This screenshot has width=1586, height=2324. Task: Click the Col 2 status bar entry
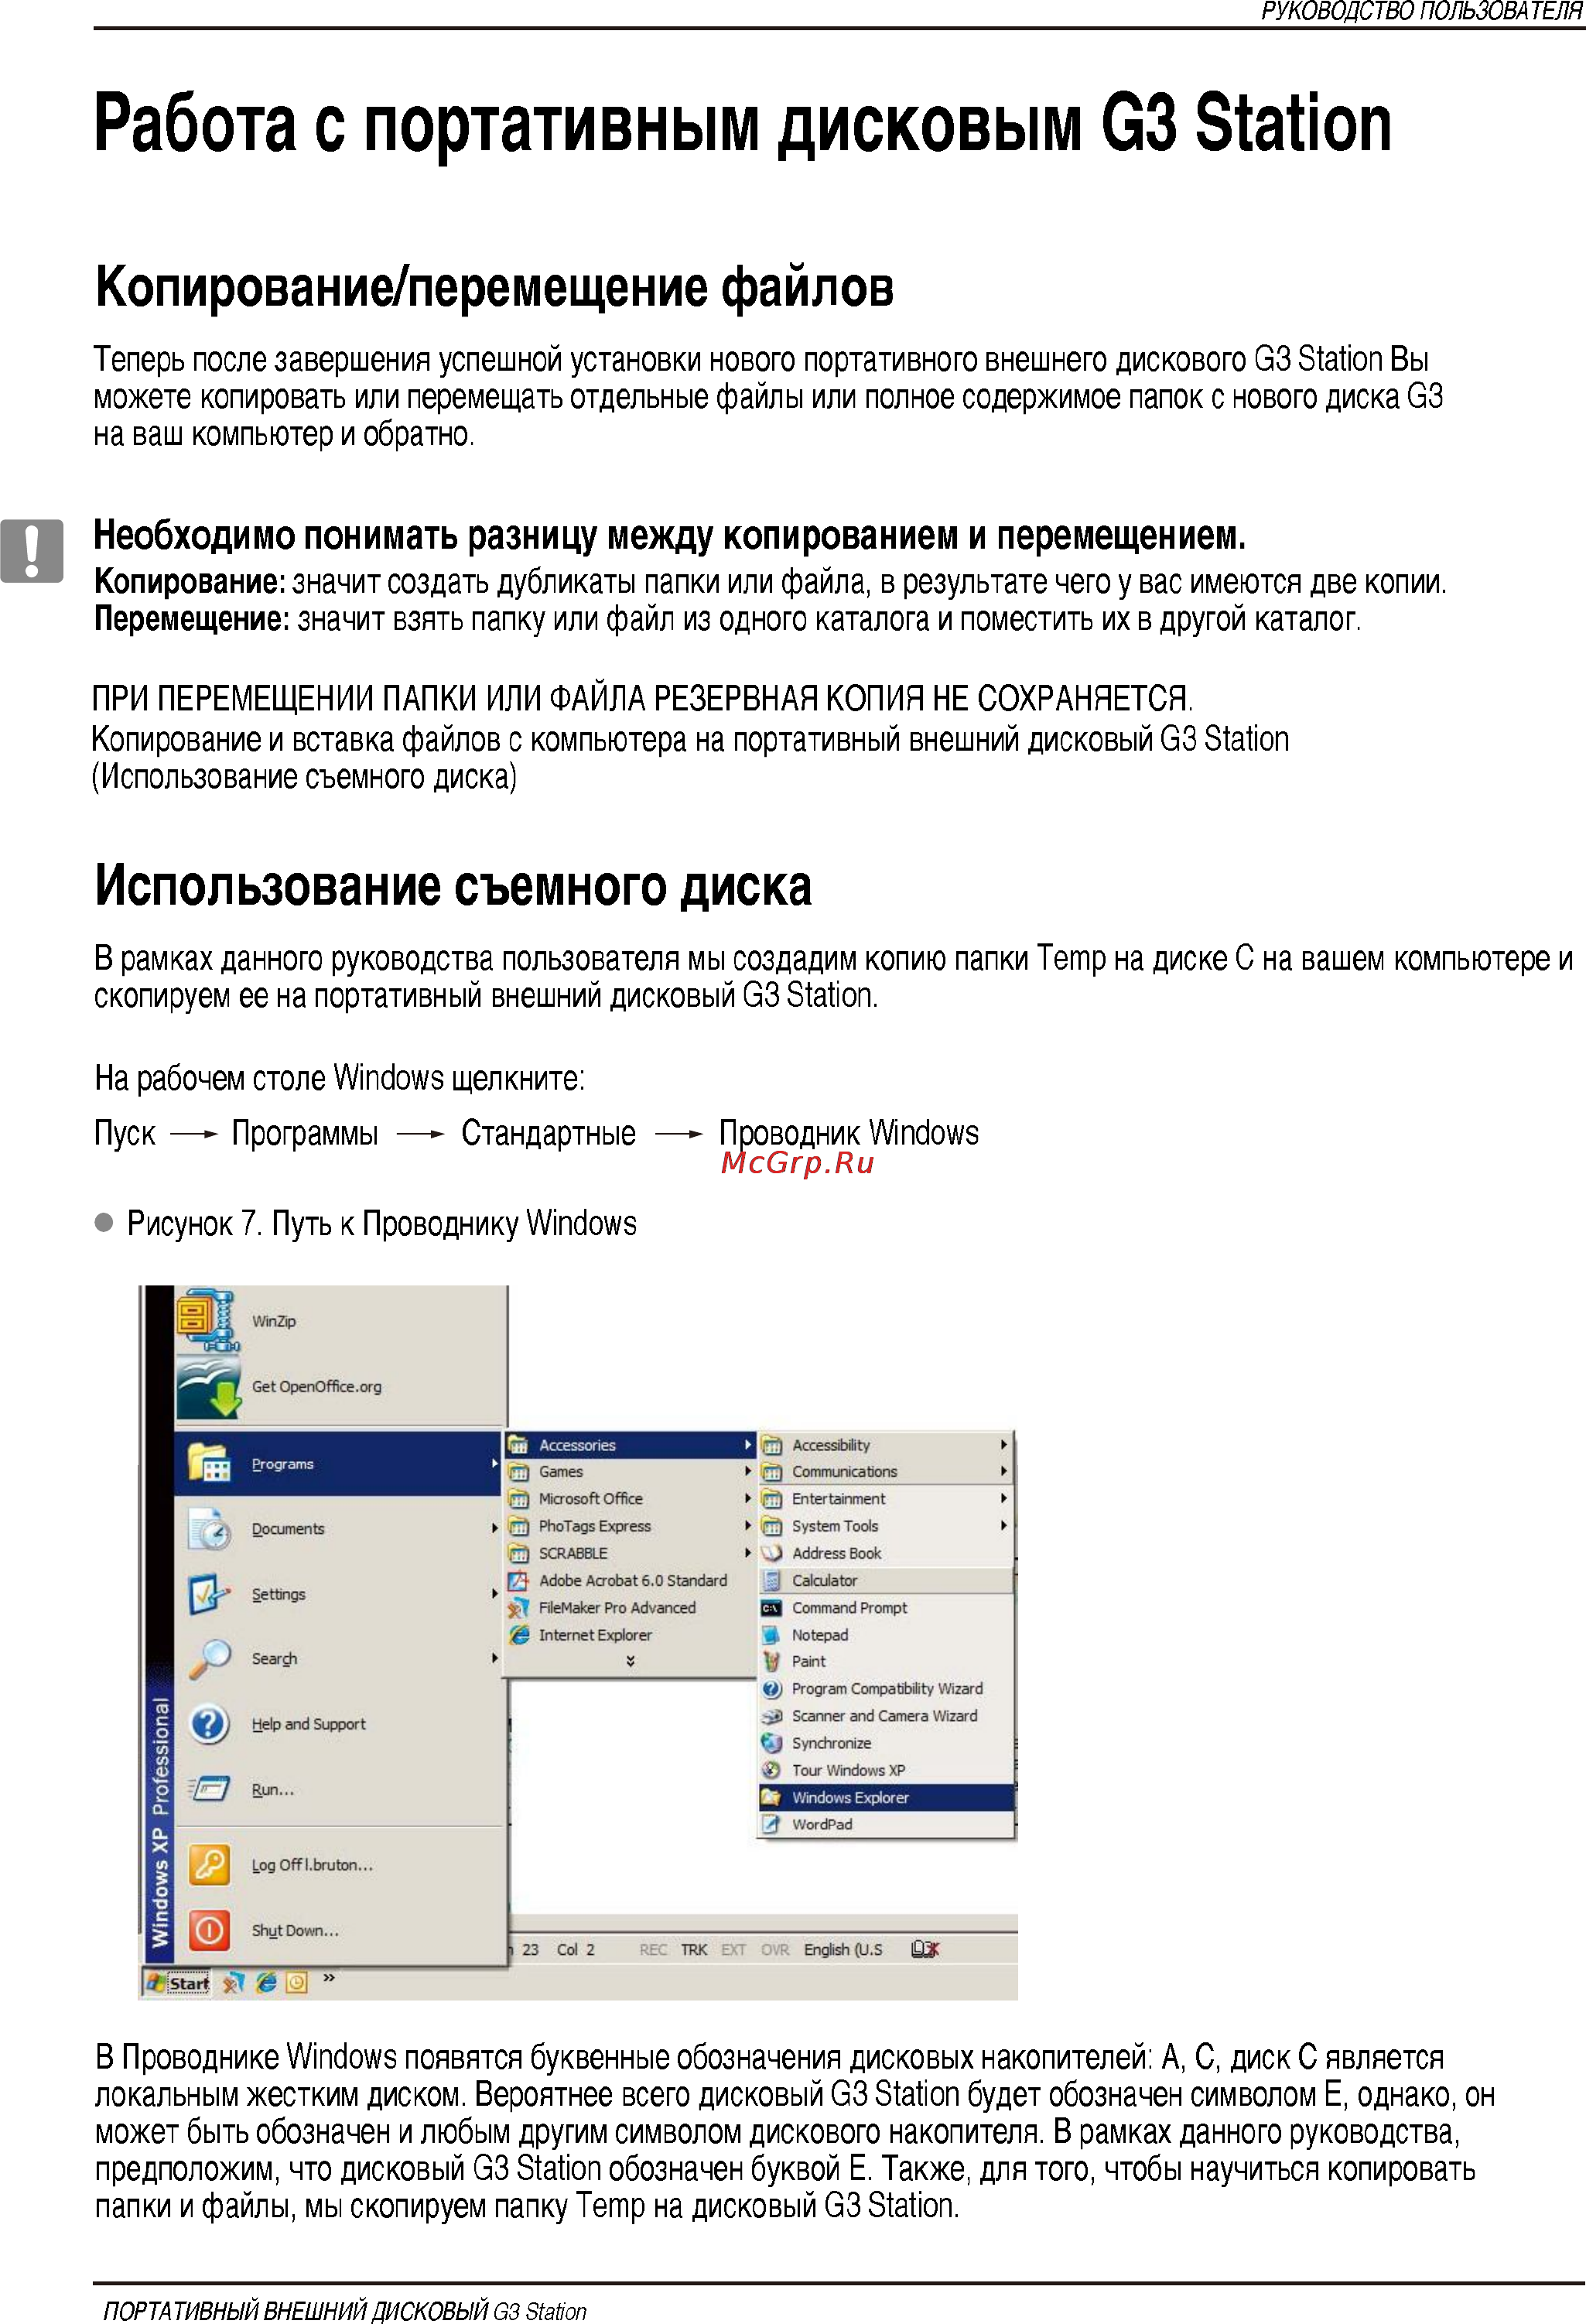[x=575, y=1950]
